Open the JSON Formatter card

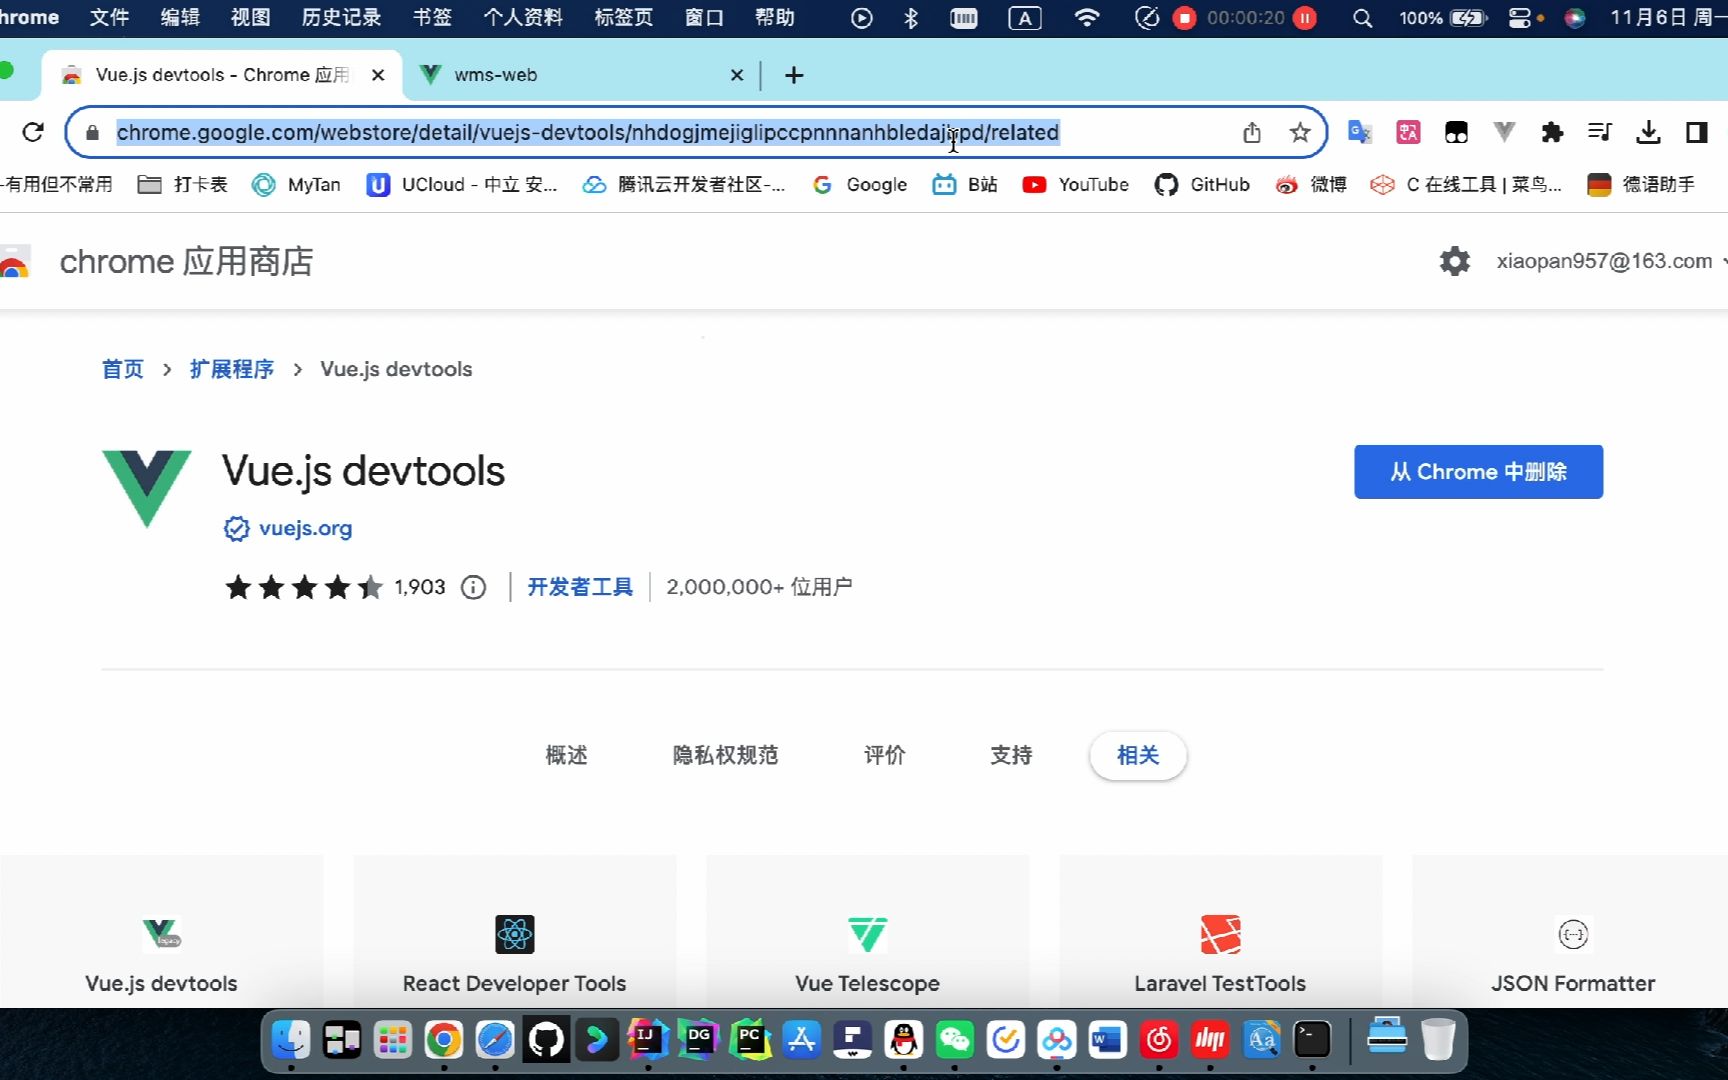(1572, 931)
